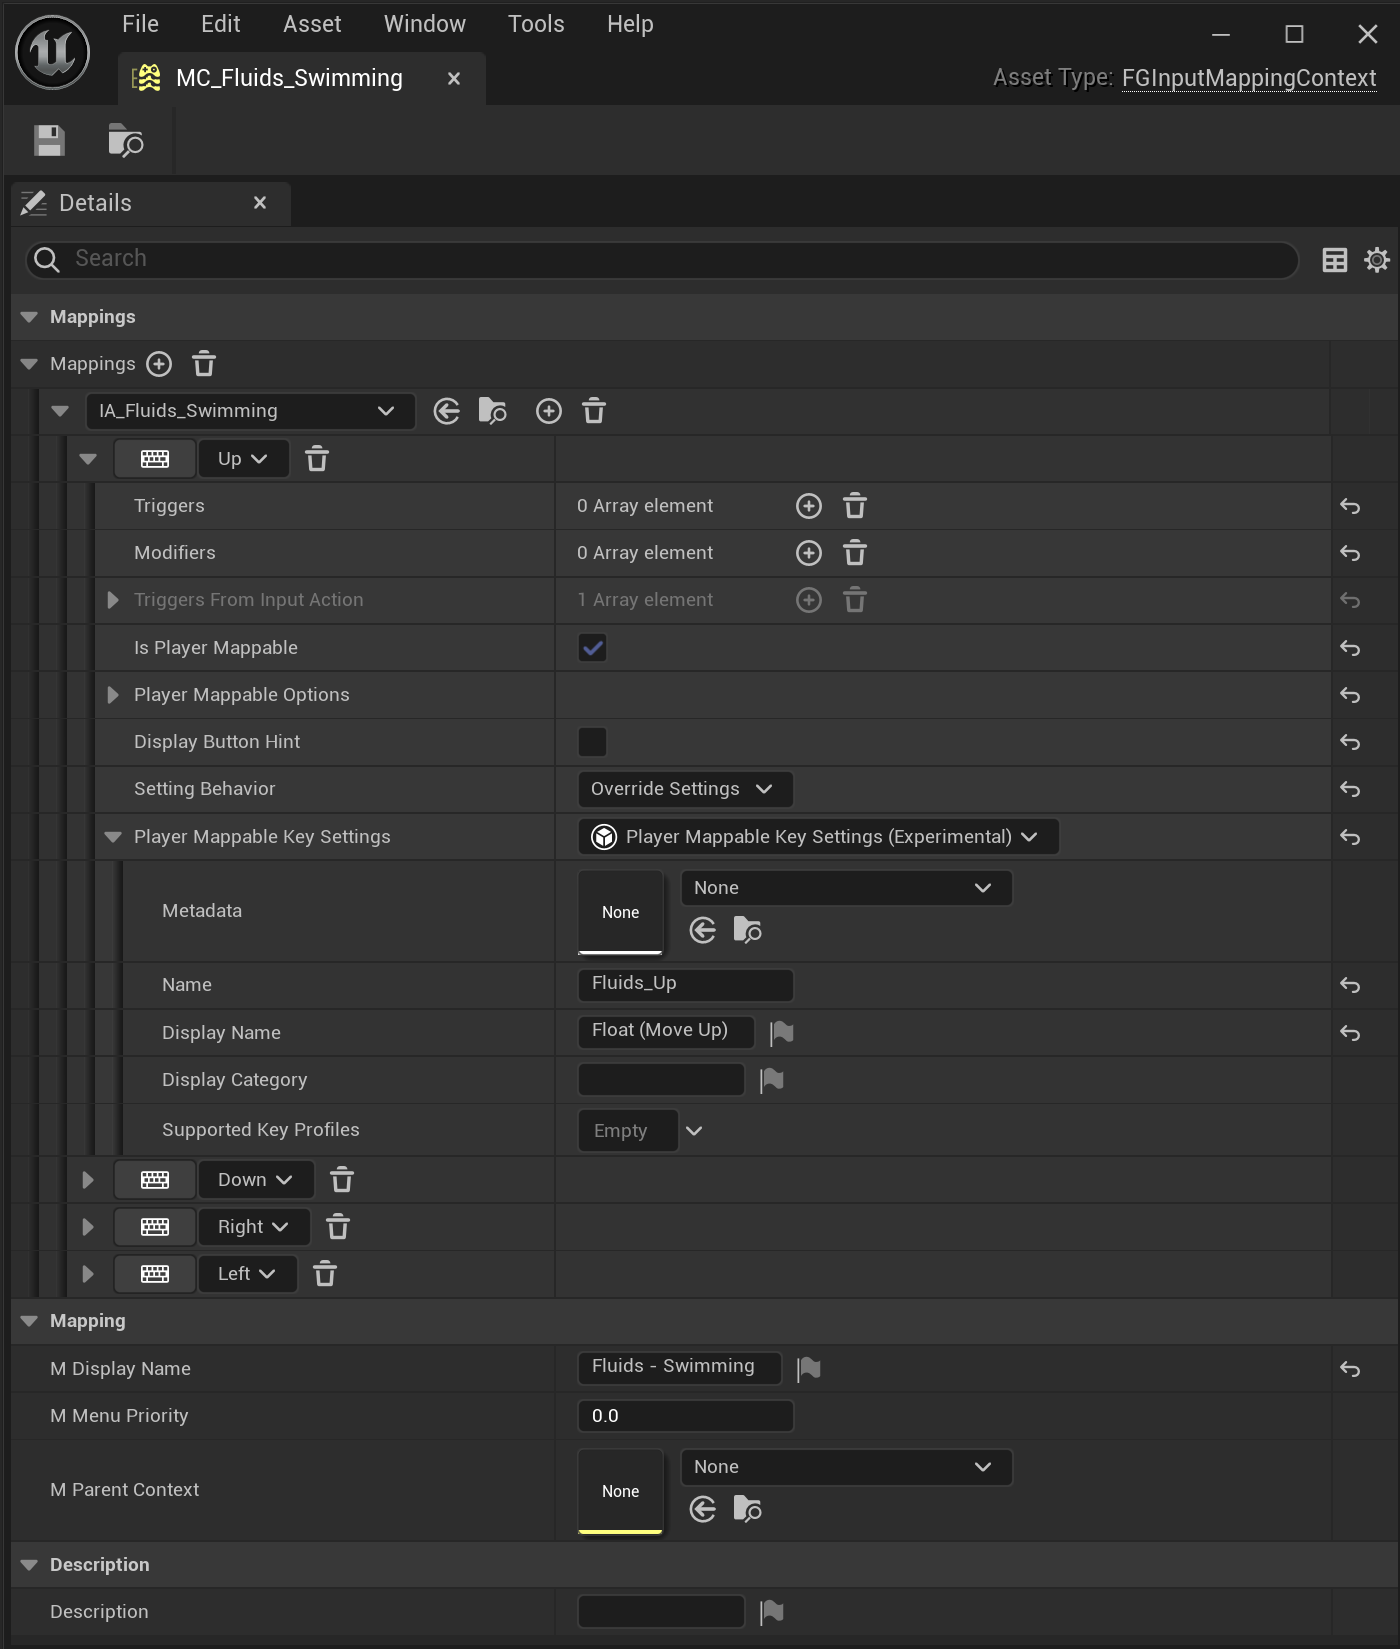Click the Metadata None asset thumbnail
Screen dimensions: 1400x1649
621,912
